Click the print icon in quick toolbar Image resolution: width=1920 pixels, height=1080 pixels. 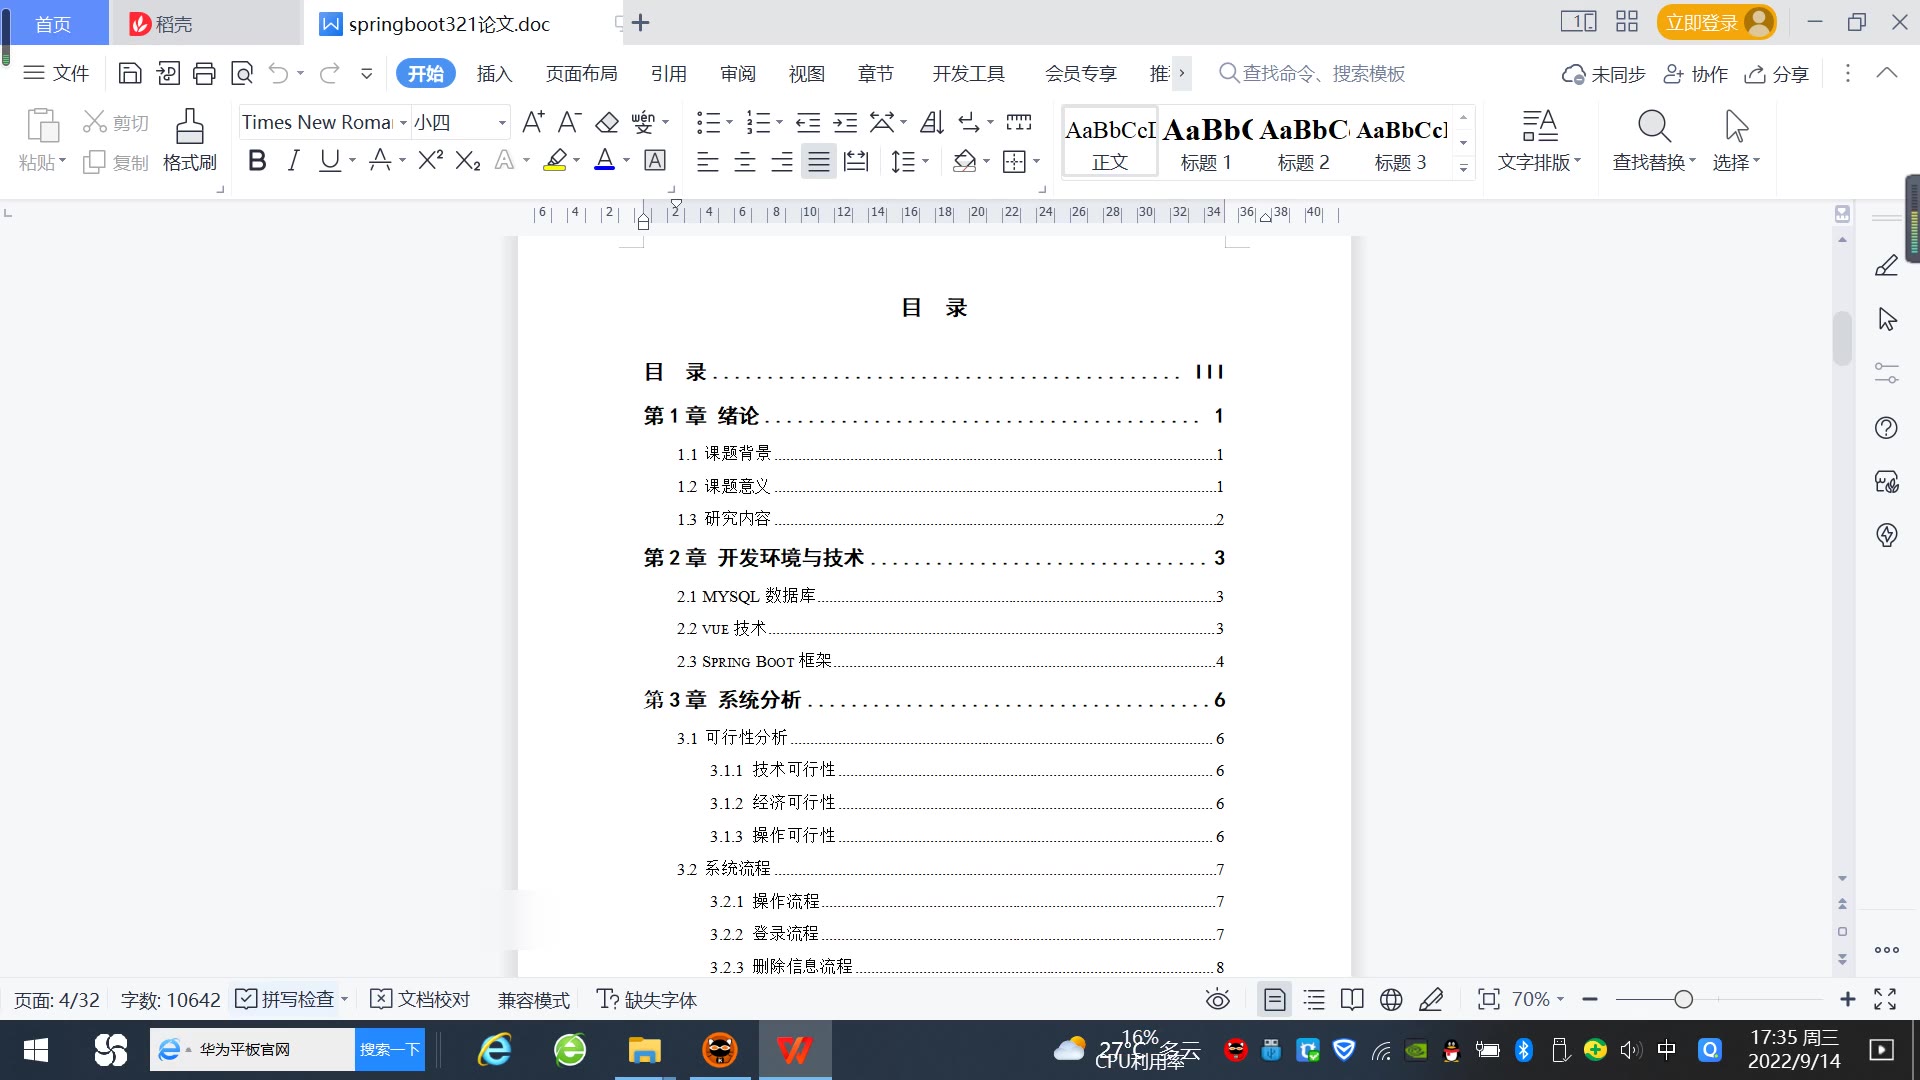[204, 73]
